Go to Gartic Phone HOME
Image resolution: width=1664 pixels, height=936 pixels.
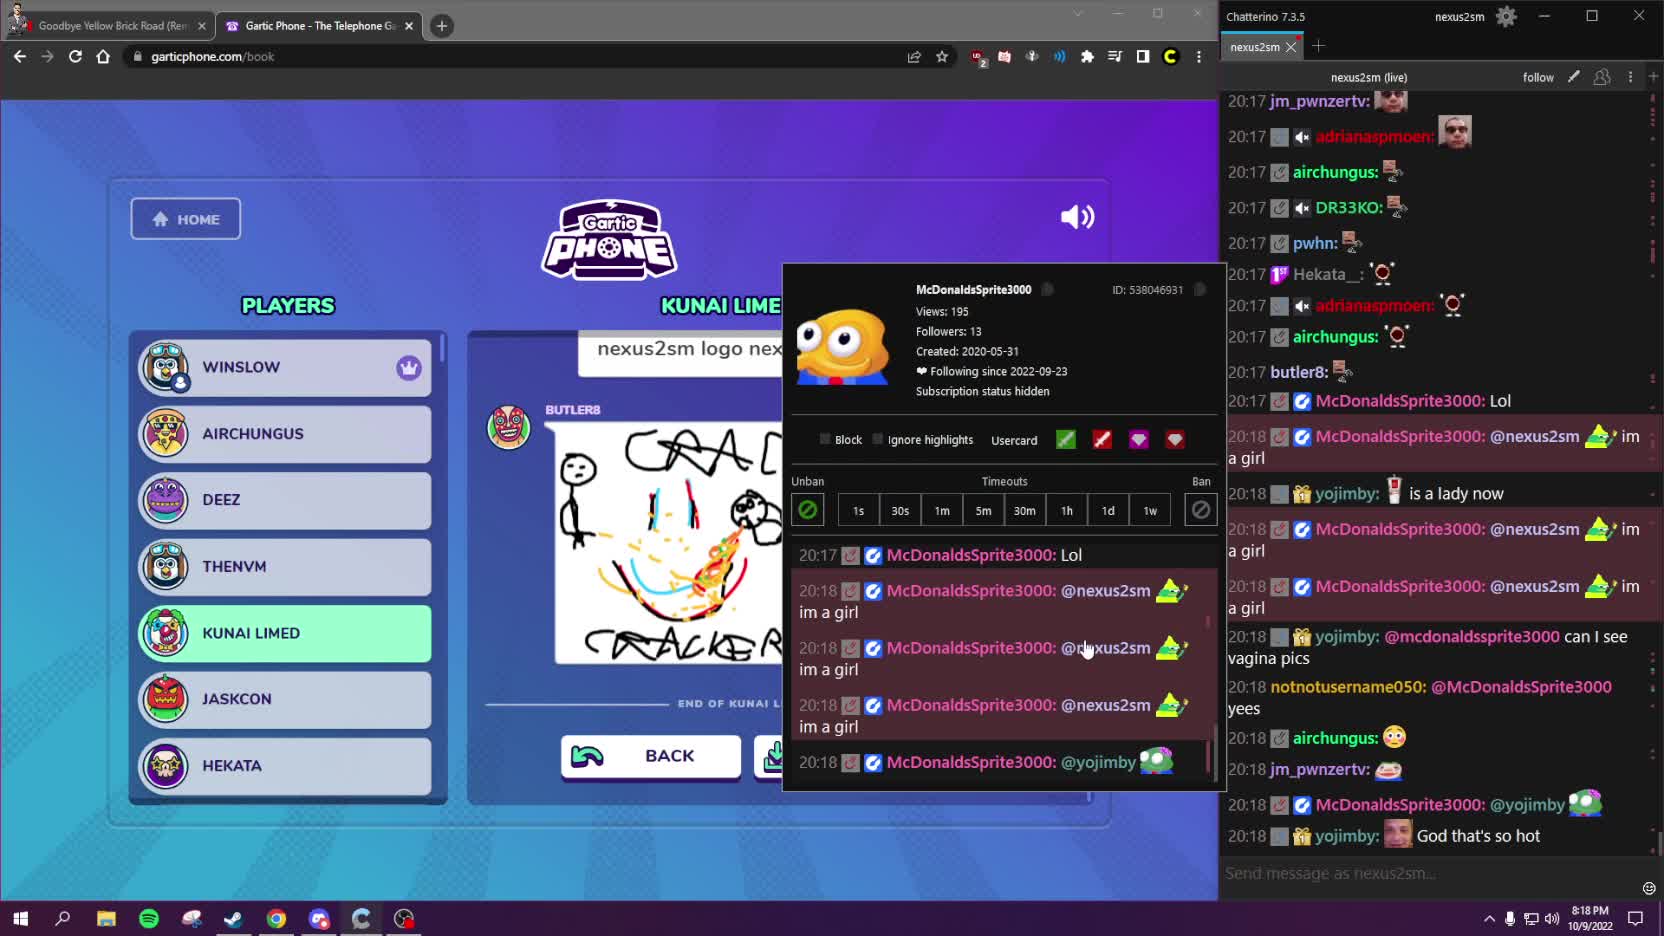pyautogui.click(x=186, y=219)
